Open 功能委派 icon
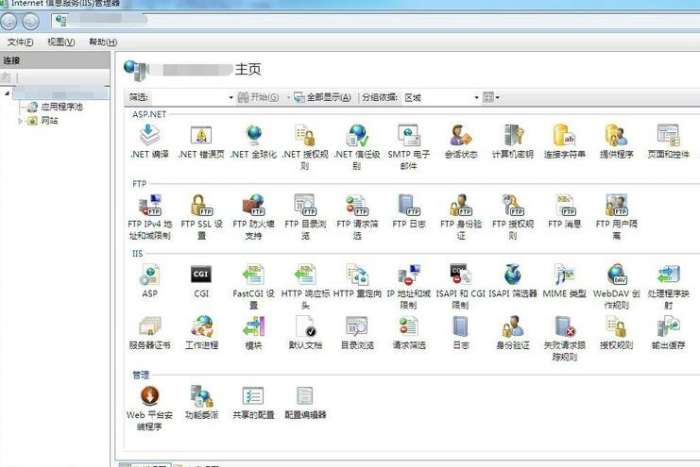Screen dimensions: 700x467 pyautogui.click(x=201, y=403)
